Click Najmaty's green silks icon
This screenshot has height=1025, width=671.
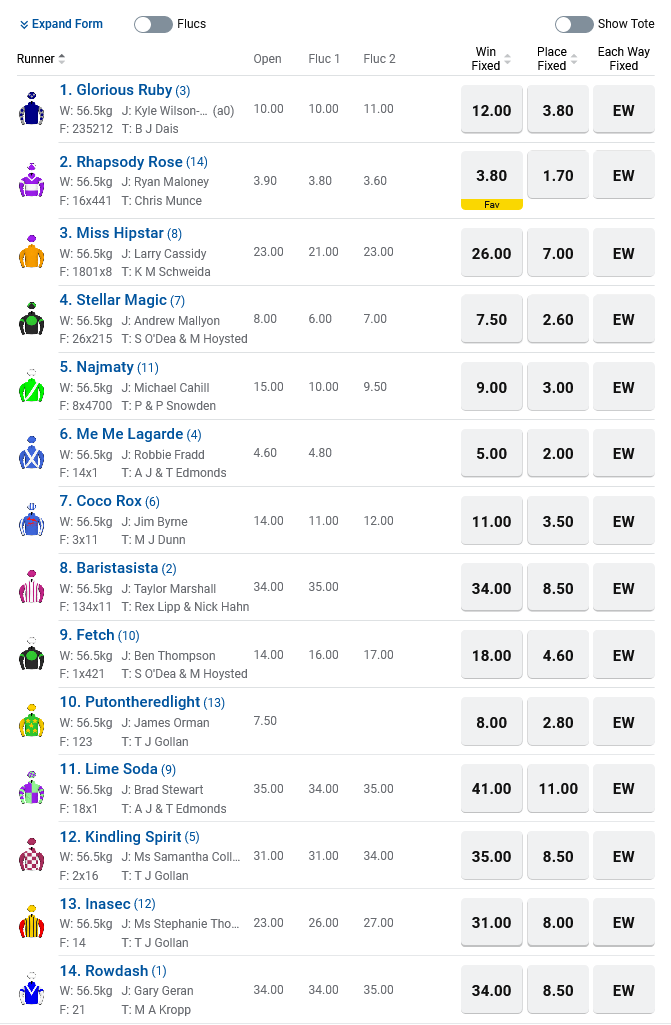point(32,387)
